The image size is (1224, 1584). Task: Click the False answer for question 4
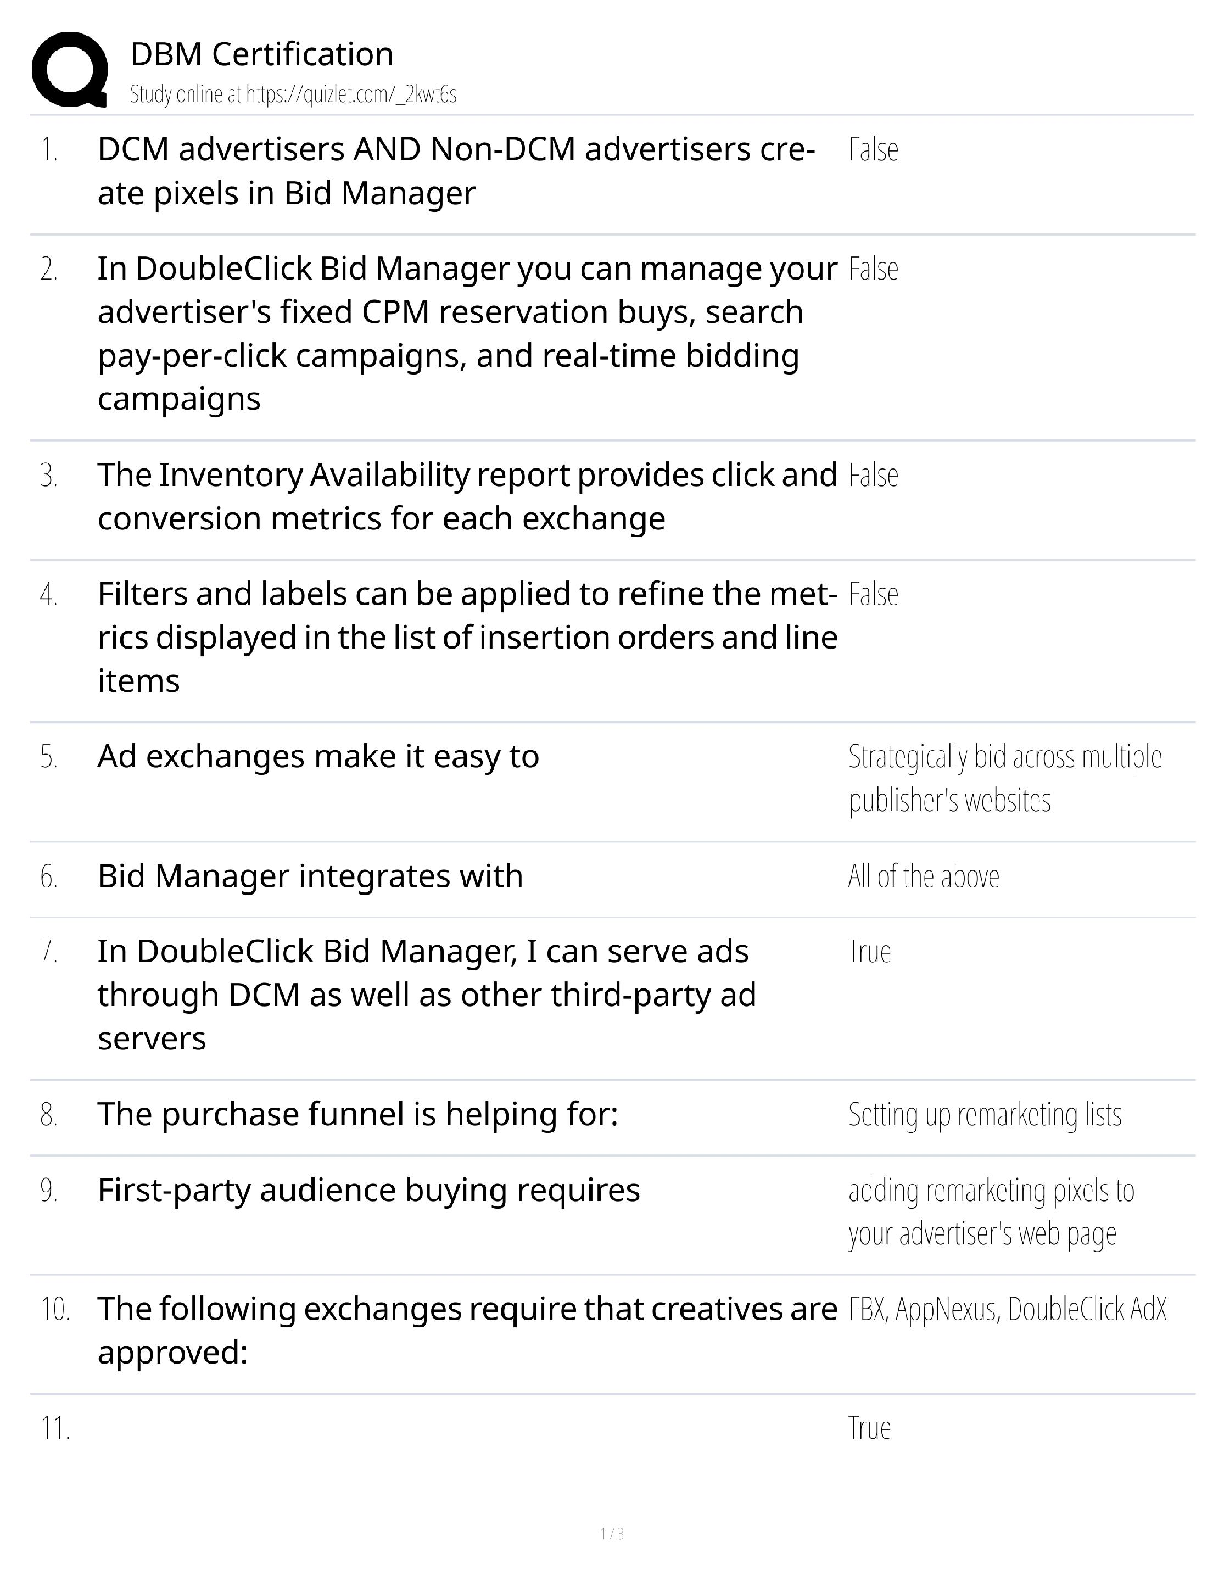[x=873, y=595]
